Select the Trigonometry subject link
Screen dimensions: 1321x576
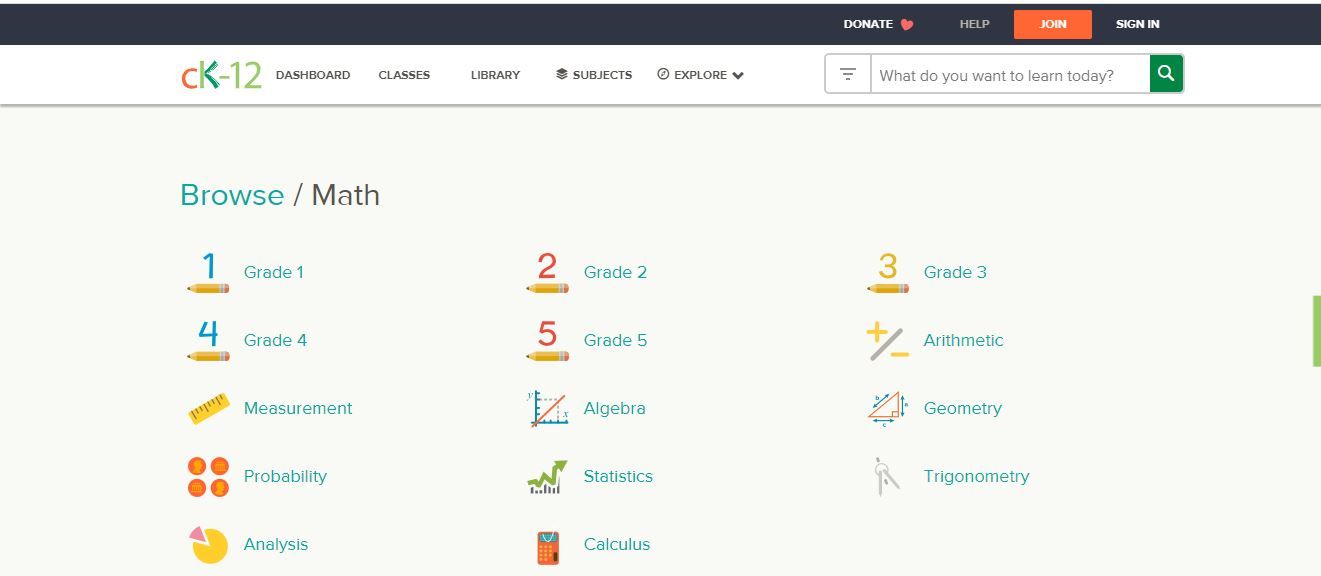[976, 476]
